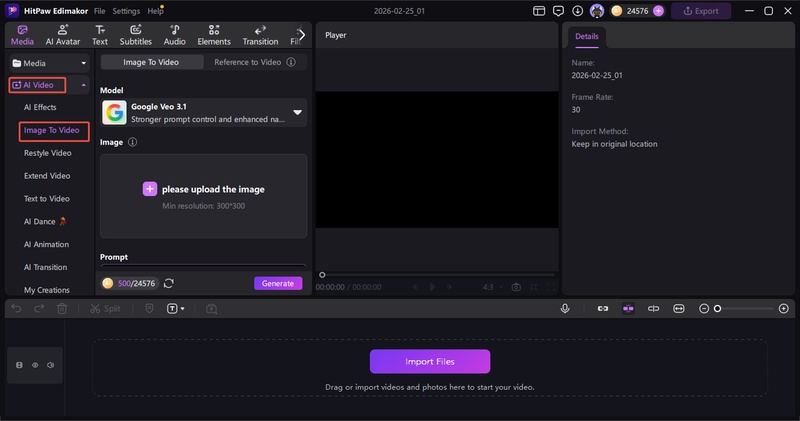Open the Help menu
800x421 pixels.
[155, 11]
